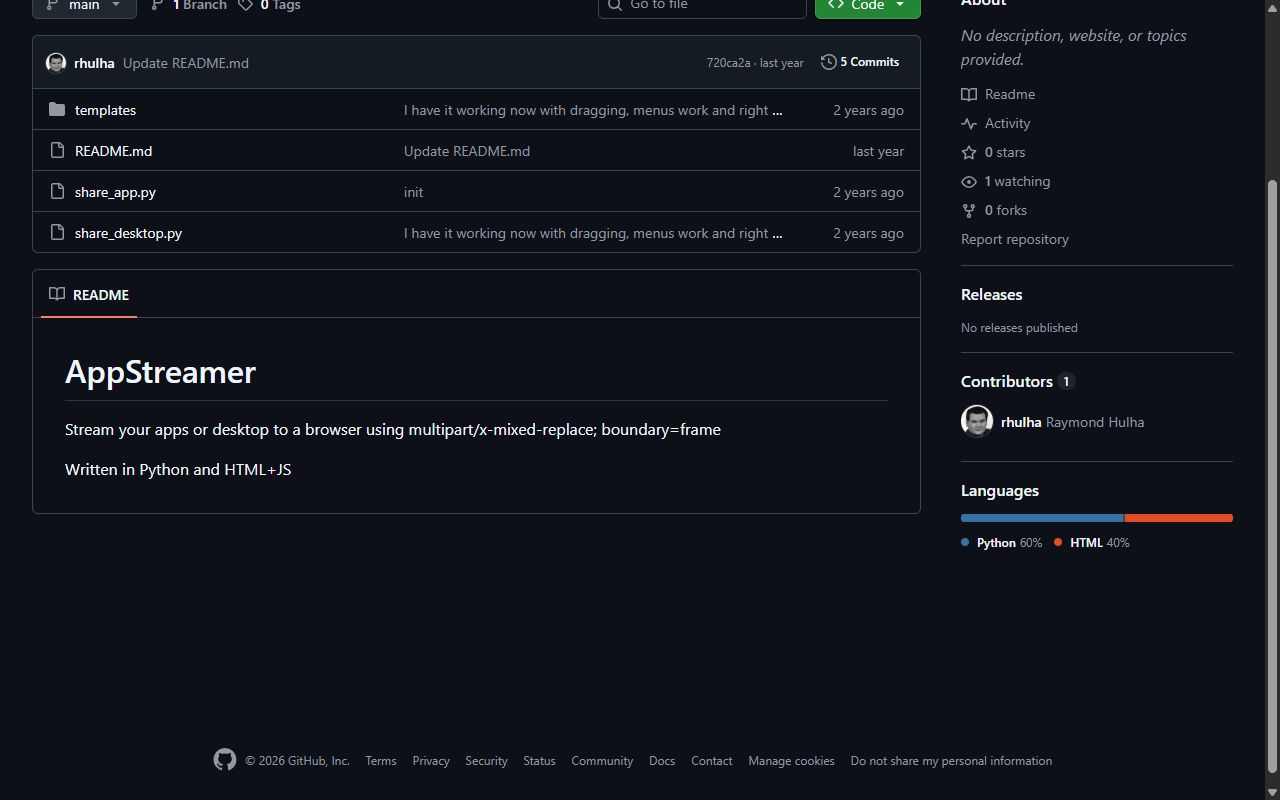This screenshot has height=800, width=1280.
Task: Click the README.md file icon
Action: tap(57, 151)
